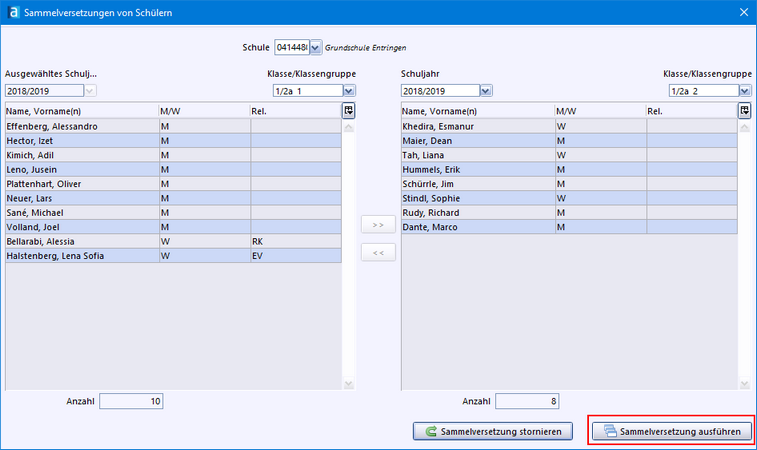Sort left table by Name, Vorname(n) header
The height and width of the screenshot is (450, 757).
coord(80,111)
